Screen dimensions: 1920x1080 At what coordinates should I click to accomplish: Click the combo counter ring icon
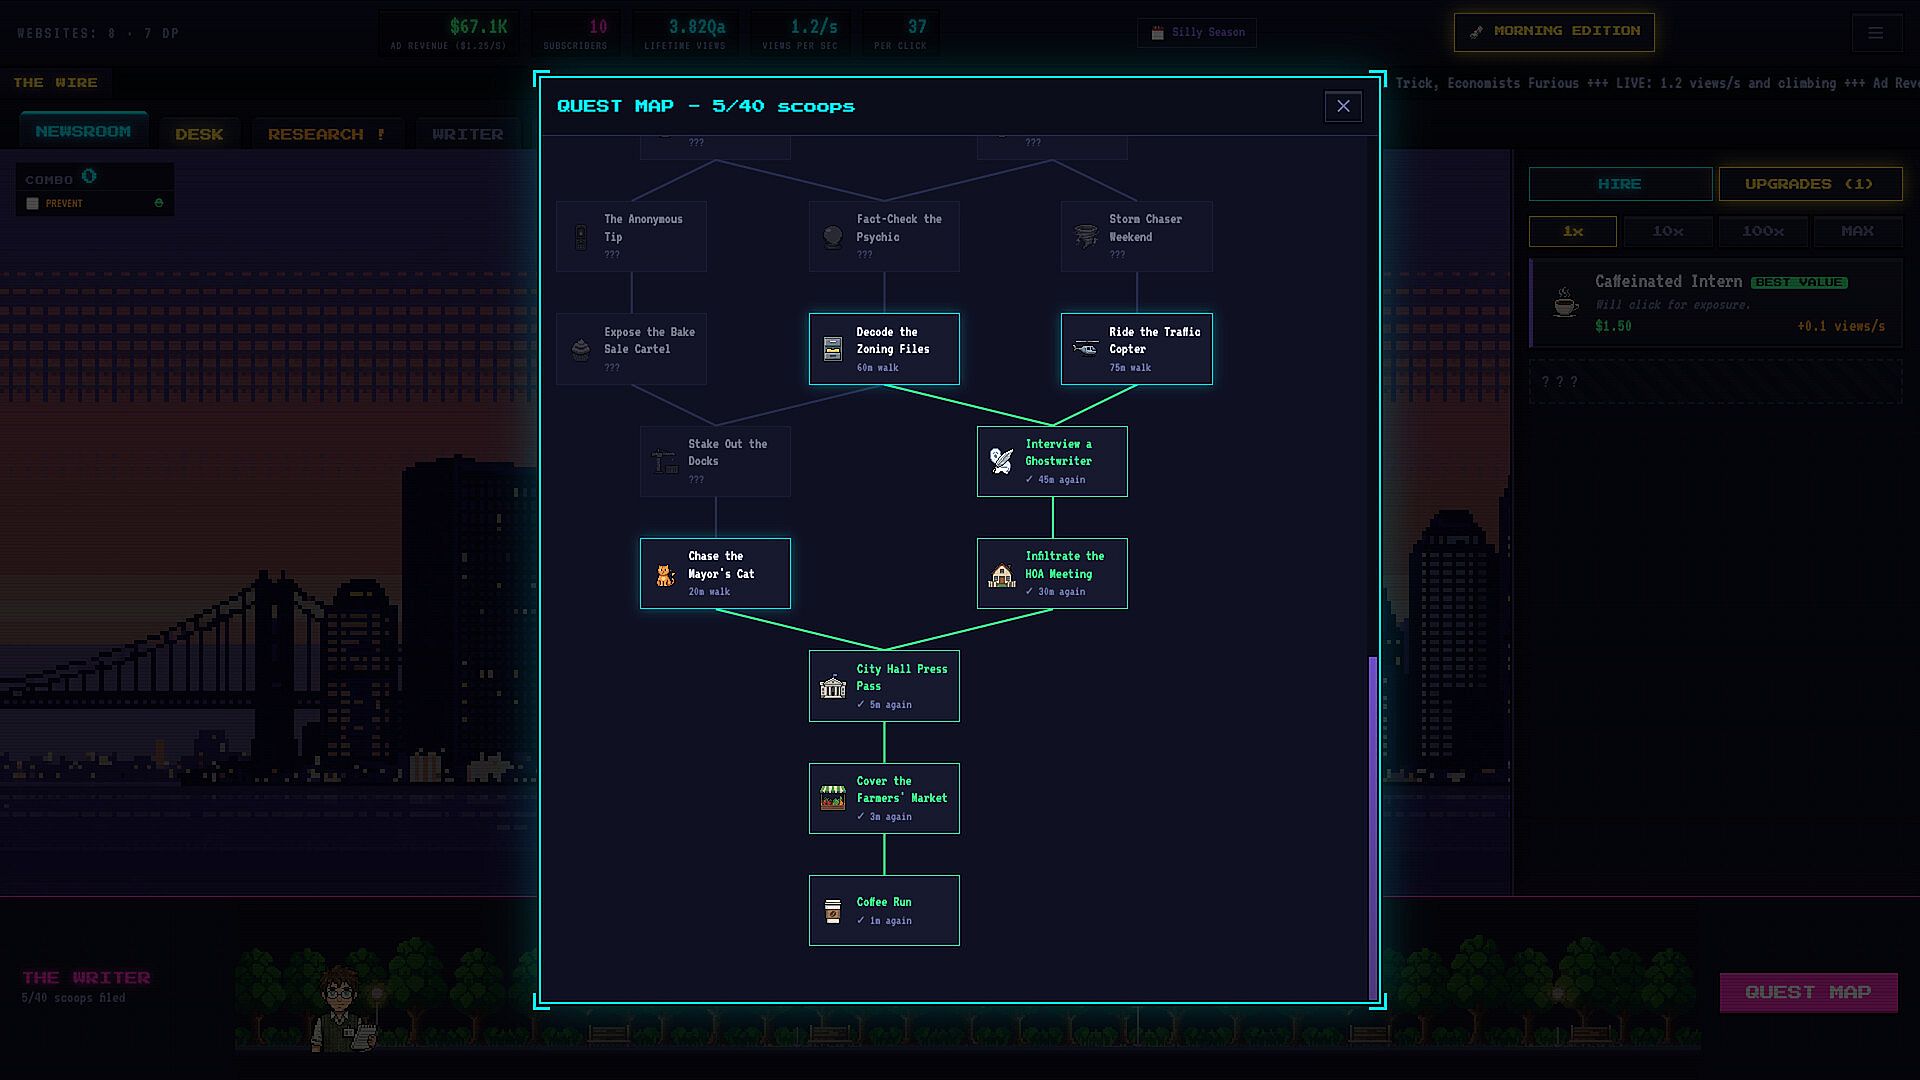[89, 177]
